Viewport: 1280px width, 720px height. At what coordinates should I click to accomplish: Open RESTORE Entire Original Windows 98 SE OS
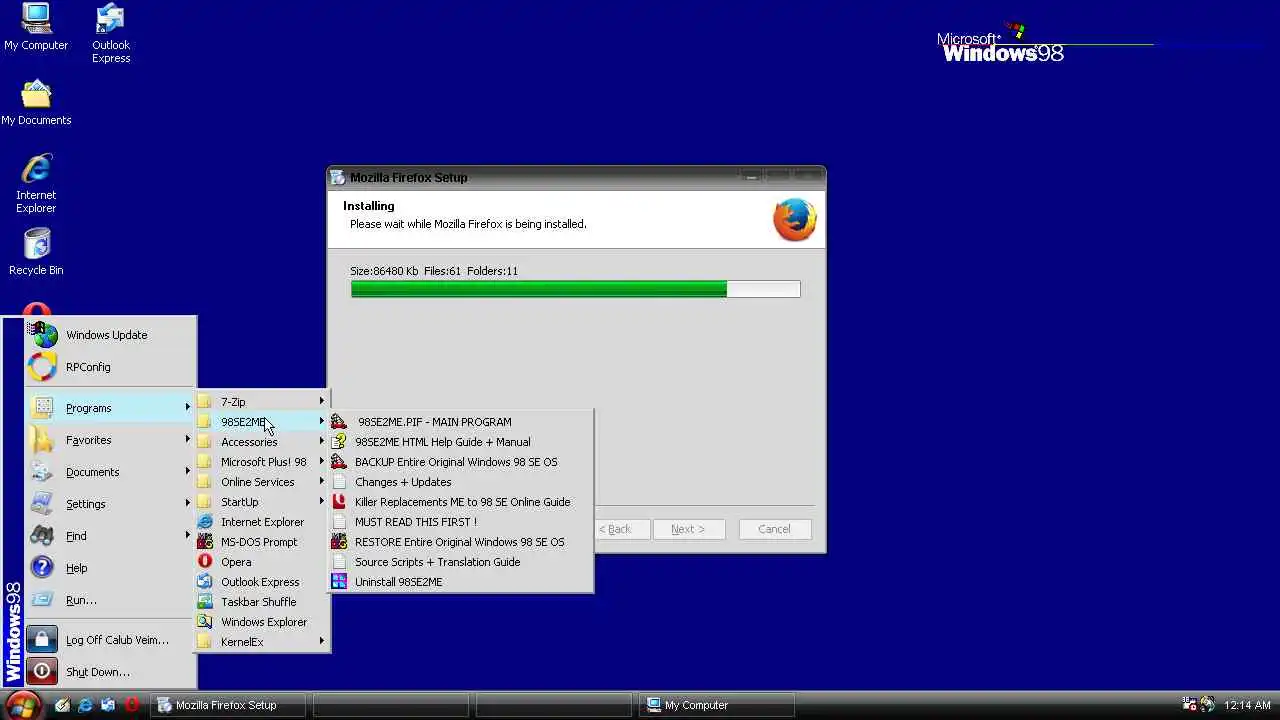pyautogui.click(x=461, y=542)
